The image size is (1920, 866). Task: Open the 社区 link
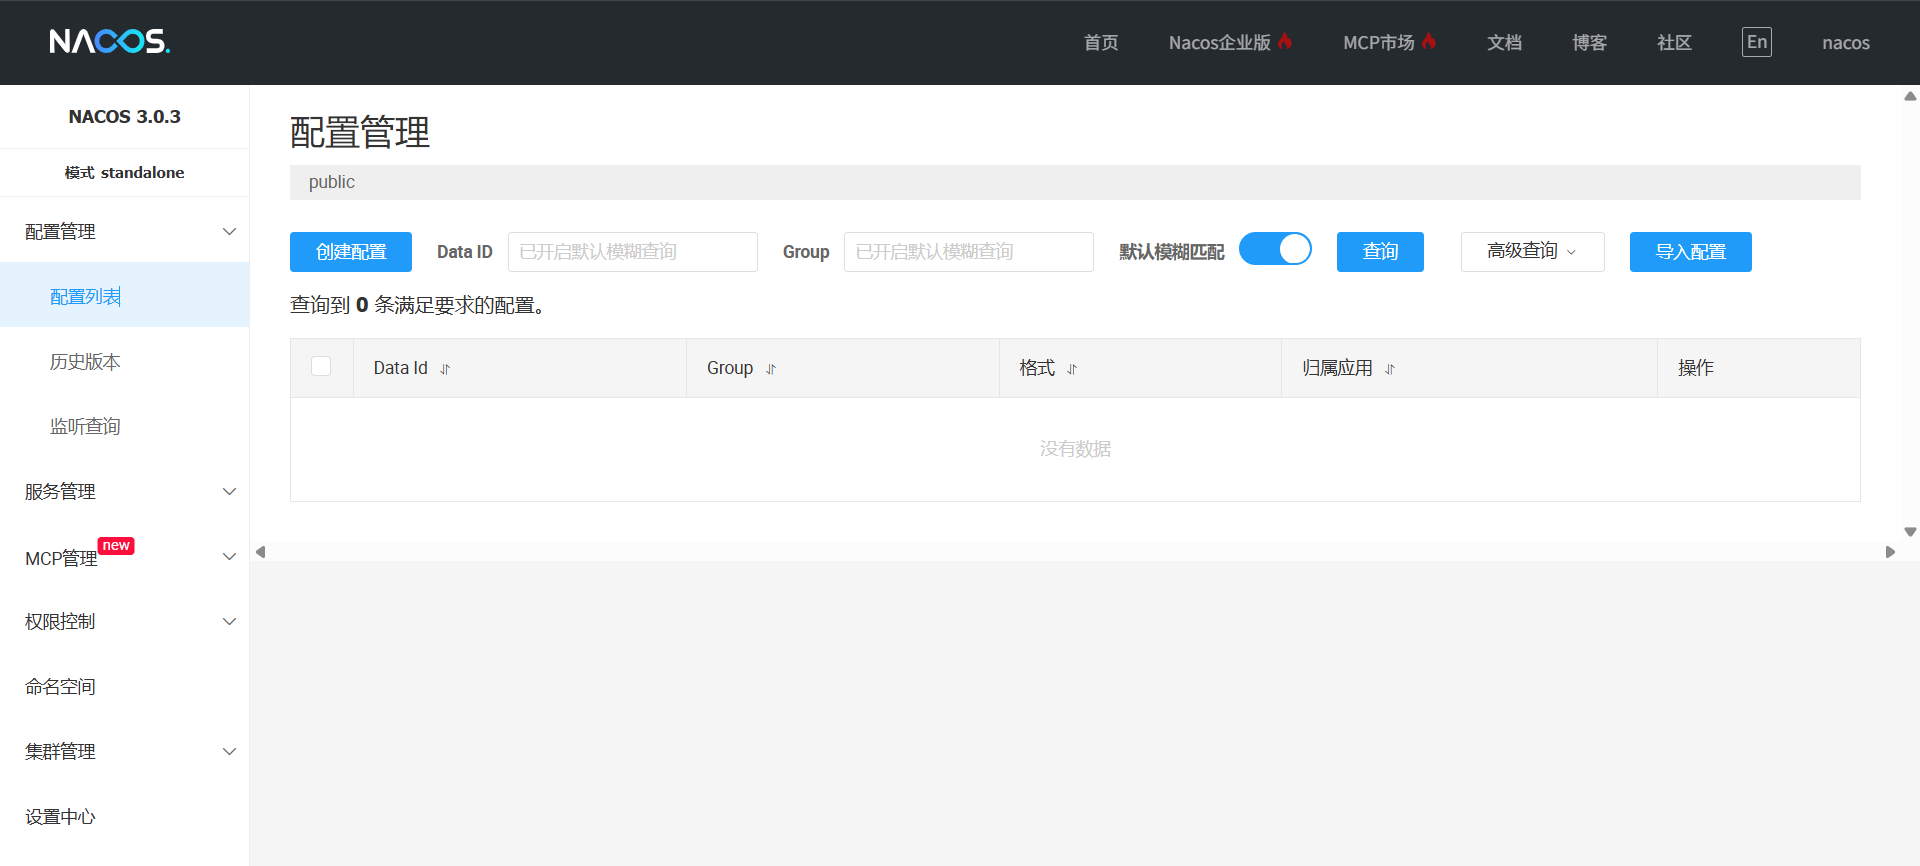[x=1674, y=42]
